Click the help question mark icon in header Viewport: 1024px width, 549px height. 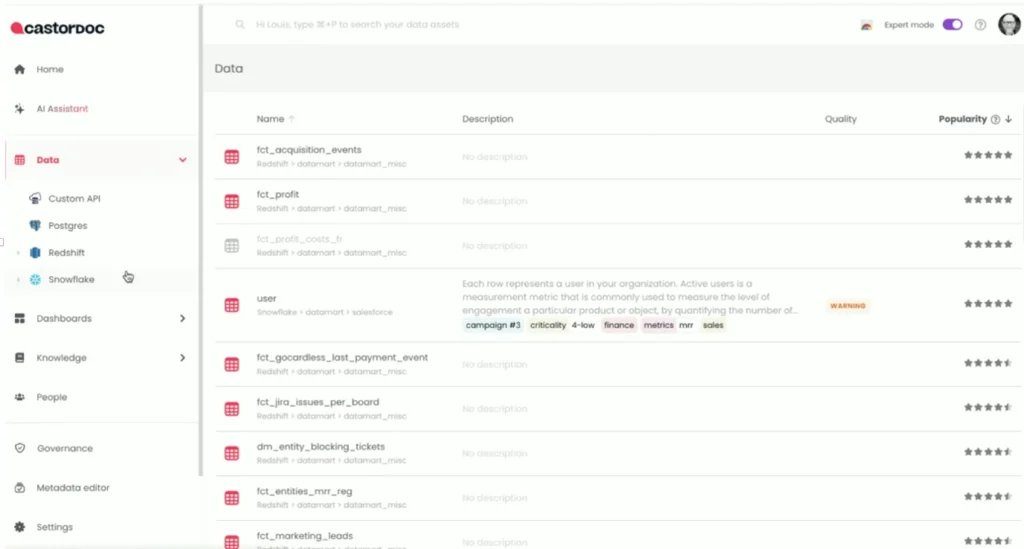pyautogui.click(x=980, y=25)
